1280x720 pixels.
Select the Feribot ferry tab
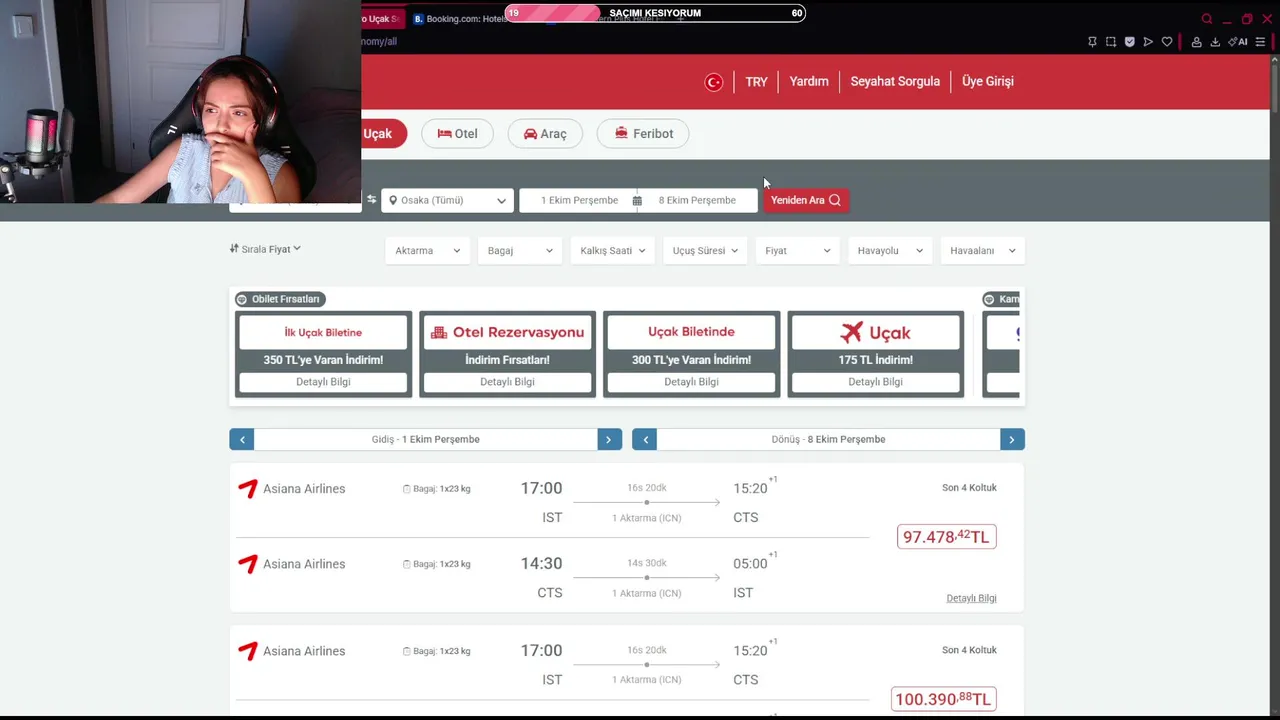tap(643, 134)
